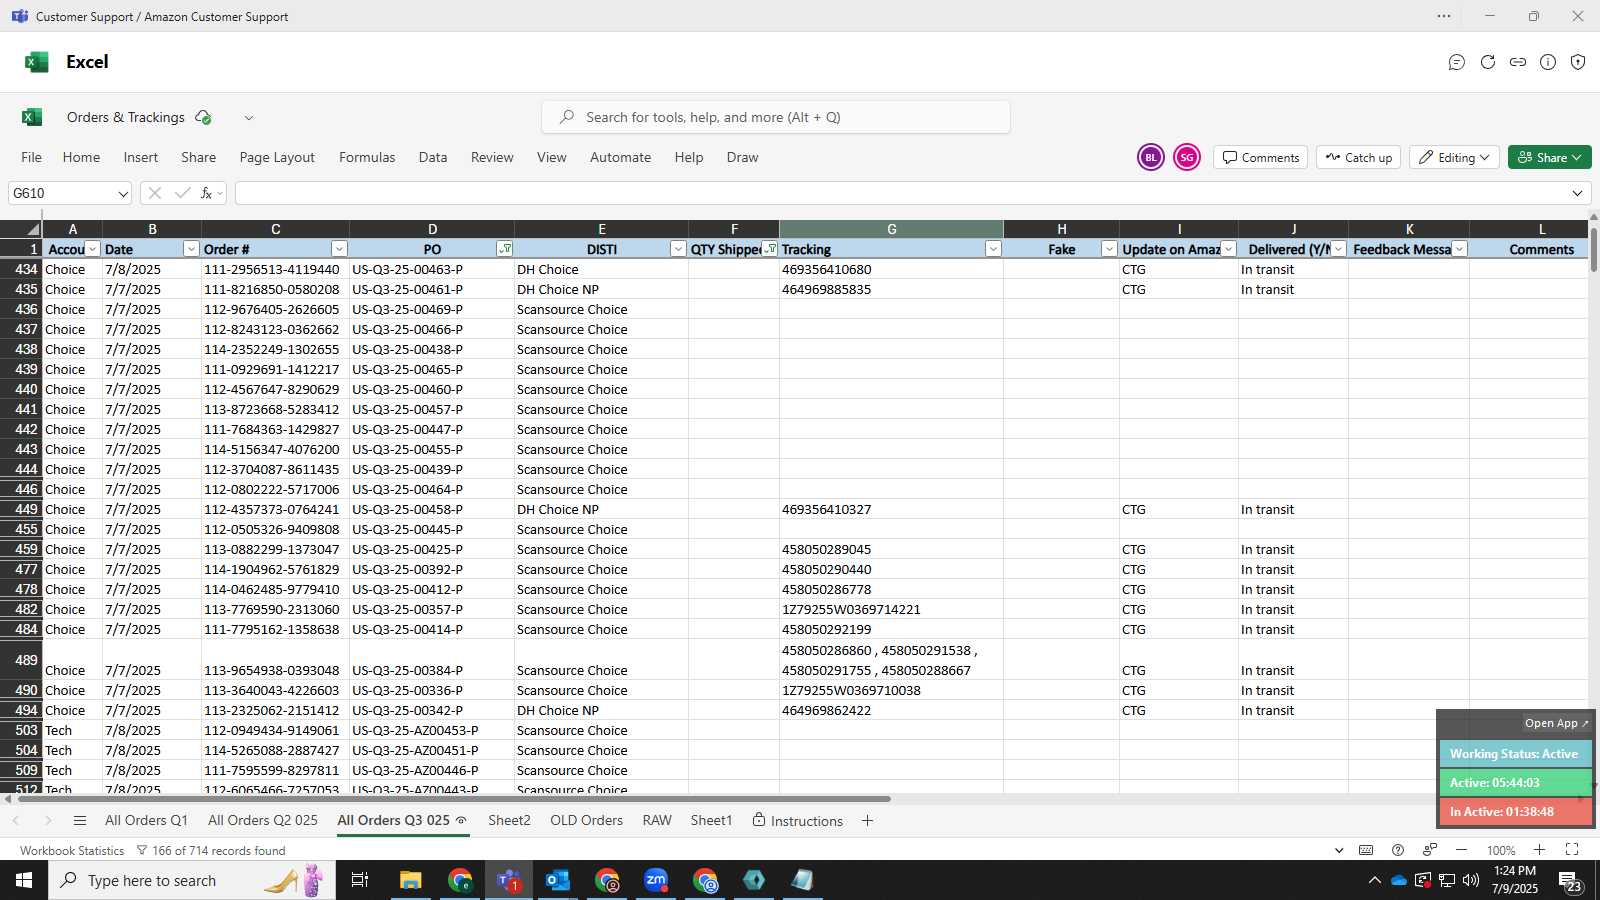Click the 100% zoom level
The width and height of the screenshot is (1600, 900).
tap(1501, 850)
